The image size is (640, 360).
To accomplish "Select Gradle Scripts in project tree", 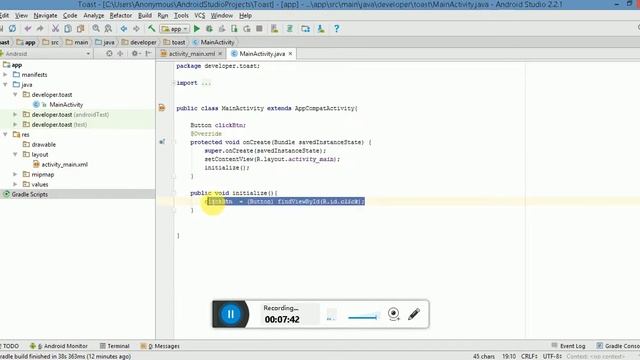I will [29, 194].
